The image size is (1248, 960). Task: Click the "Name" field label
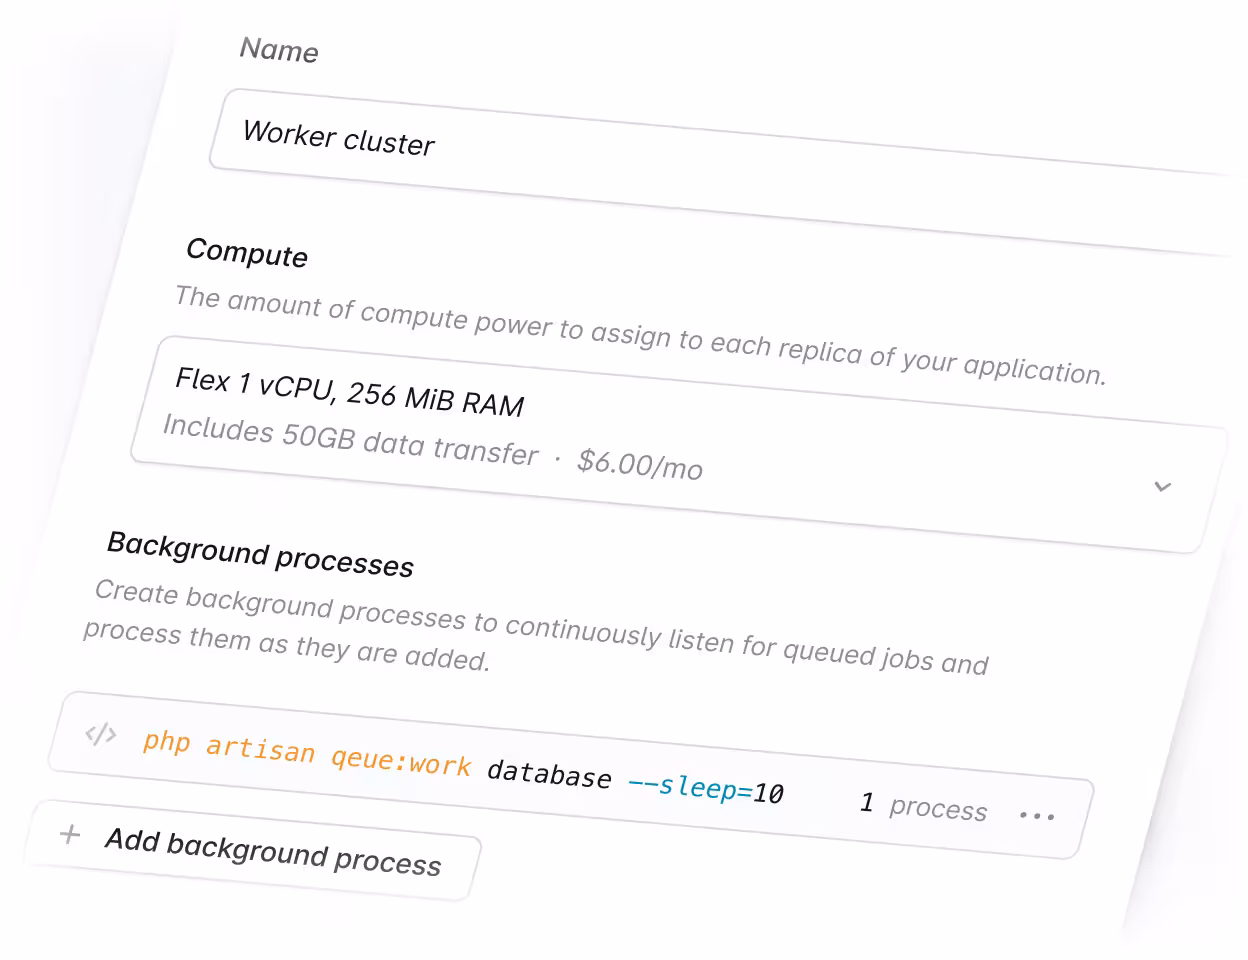279,50
